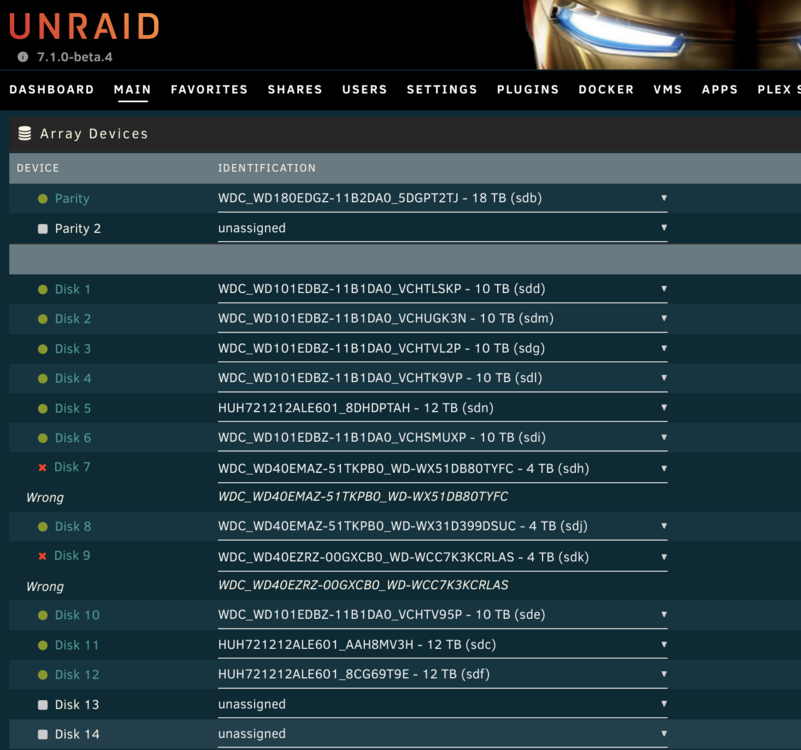
Task: Click the Wrong label under Disk 9
Action: [x=45, y=587]
